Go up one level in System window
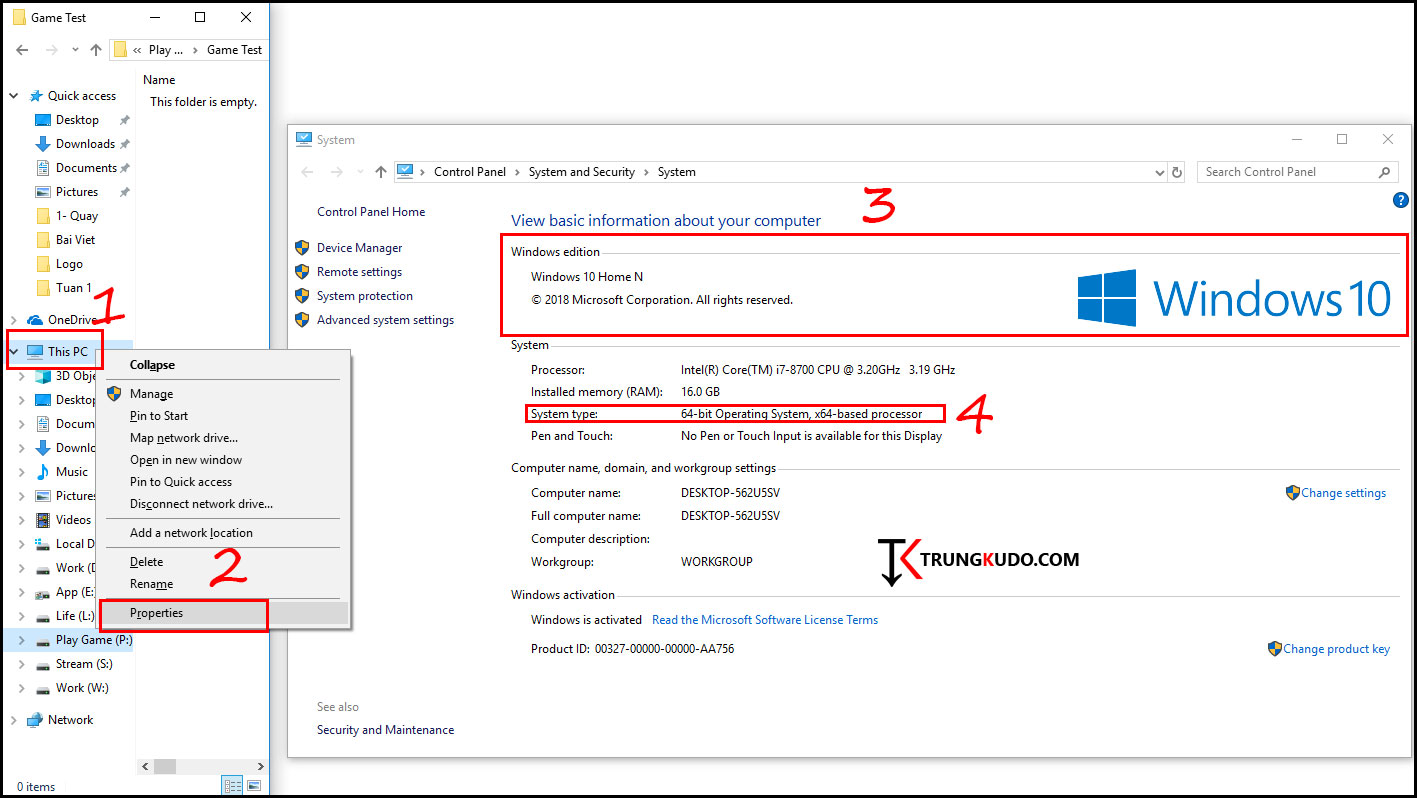The height and width of the screenshot is (798, 1417). point(380,172)
